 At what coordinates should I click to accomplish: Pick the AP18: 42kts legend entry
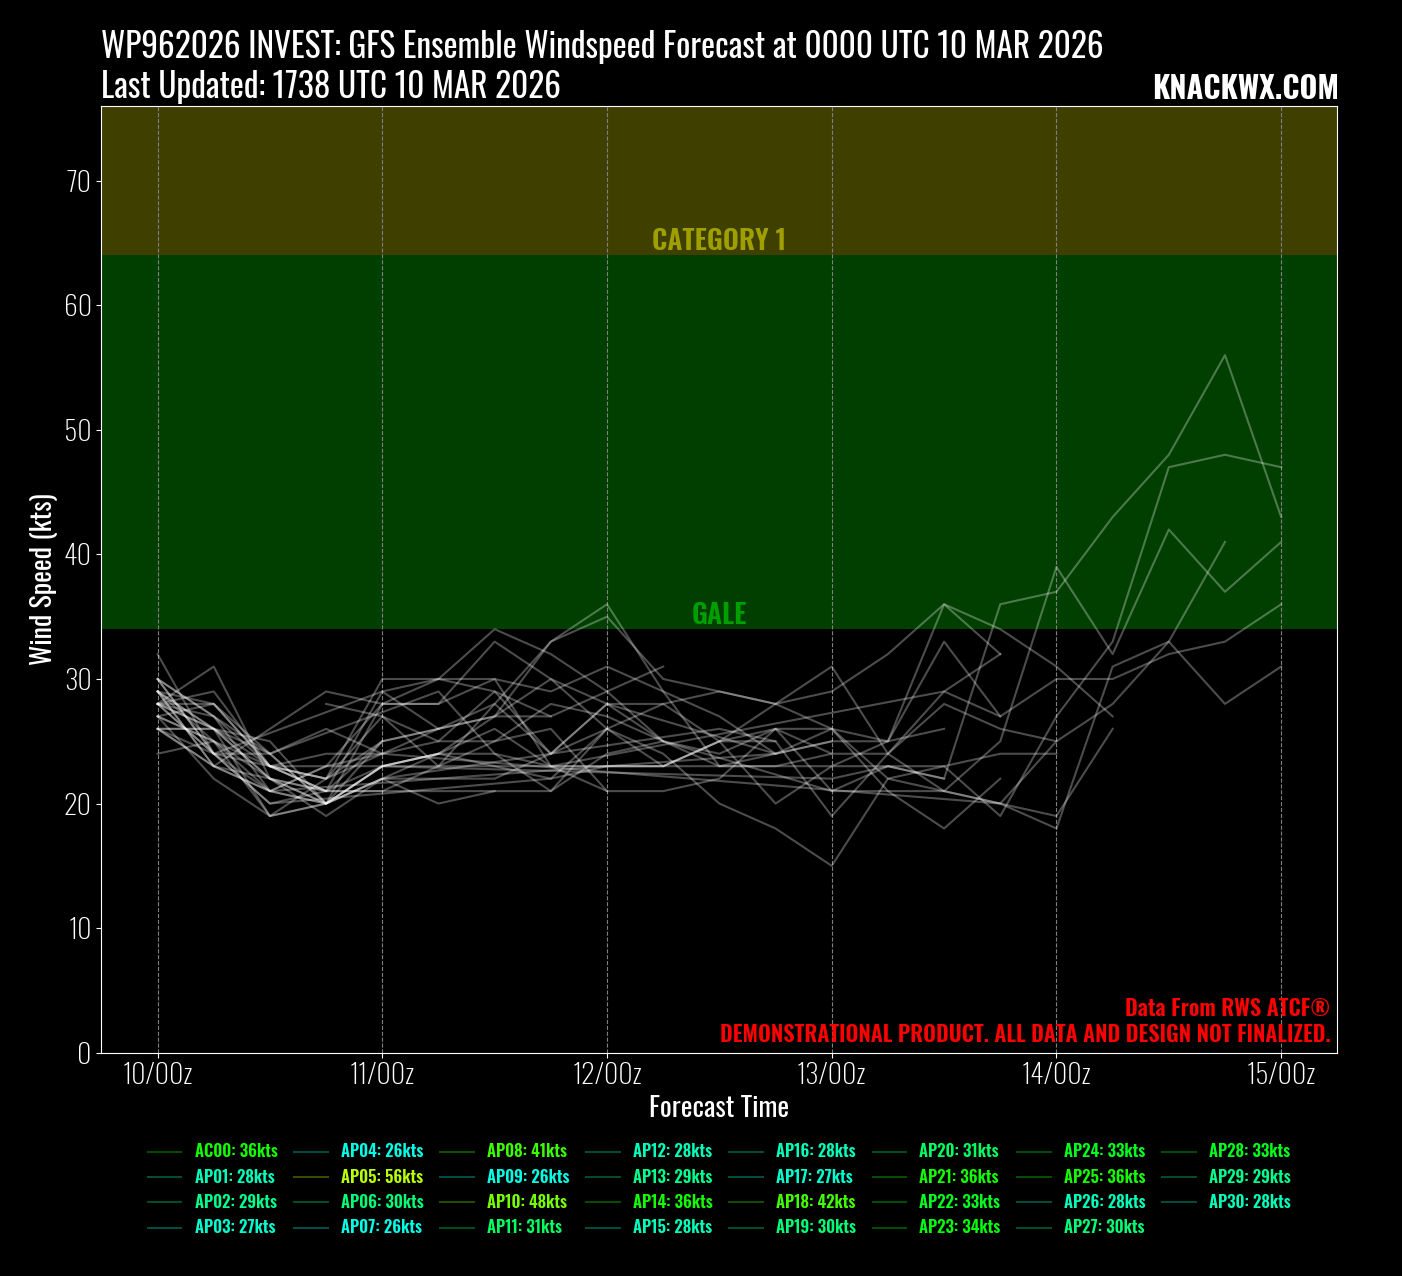tap(816, 1202)
